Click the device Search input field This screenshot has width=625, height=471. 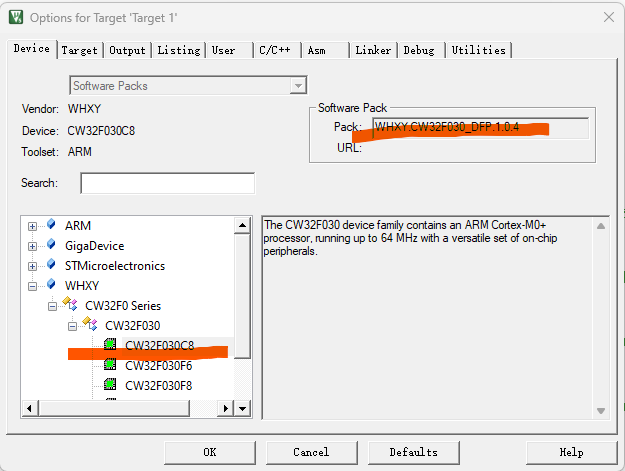167,183
